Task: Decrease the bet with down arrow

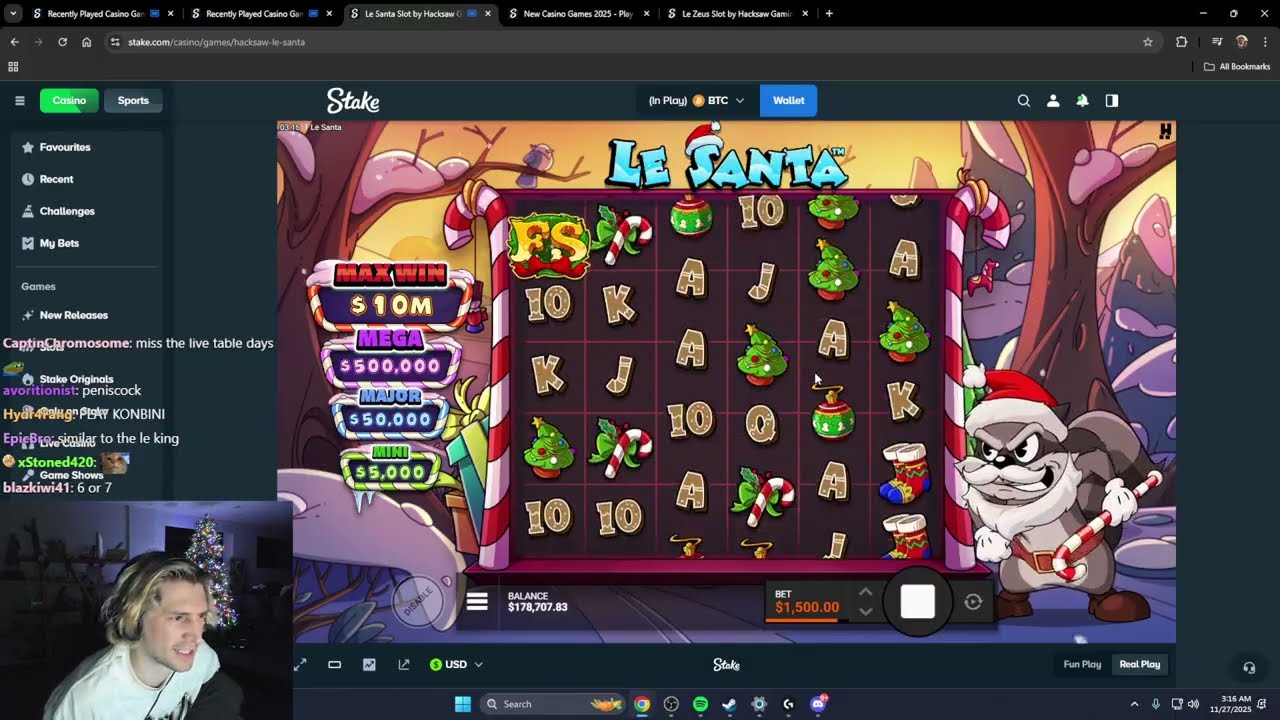Action: coord(866,611)
